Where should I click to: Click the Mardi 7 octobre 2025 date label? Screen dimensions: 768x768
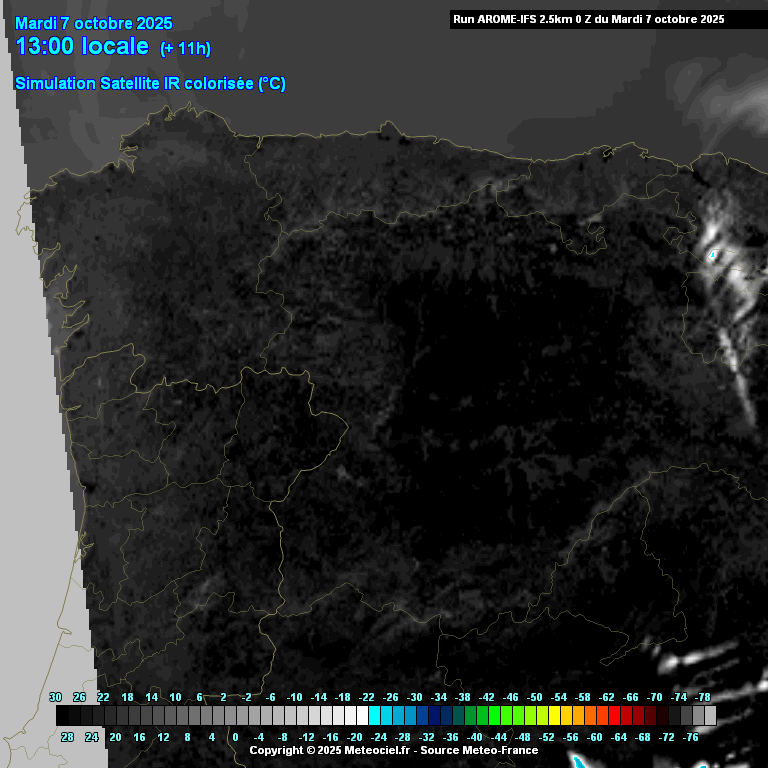point(93,24)
